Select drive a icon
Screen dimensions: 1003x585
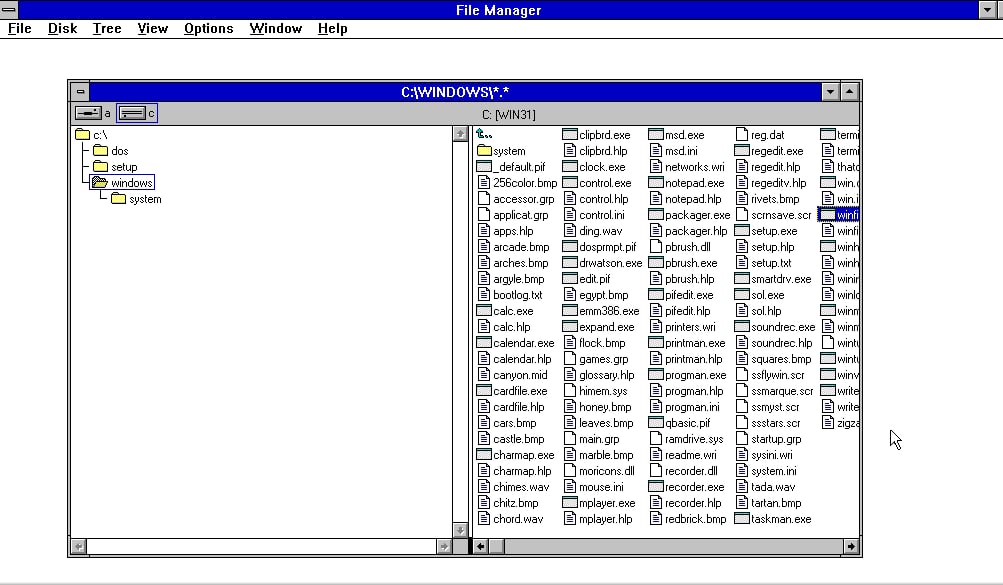(88, 113)
